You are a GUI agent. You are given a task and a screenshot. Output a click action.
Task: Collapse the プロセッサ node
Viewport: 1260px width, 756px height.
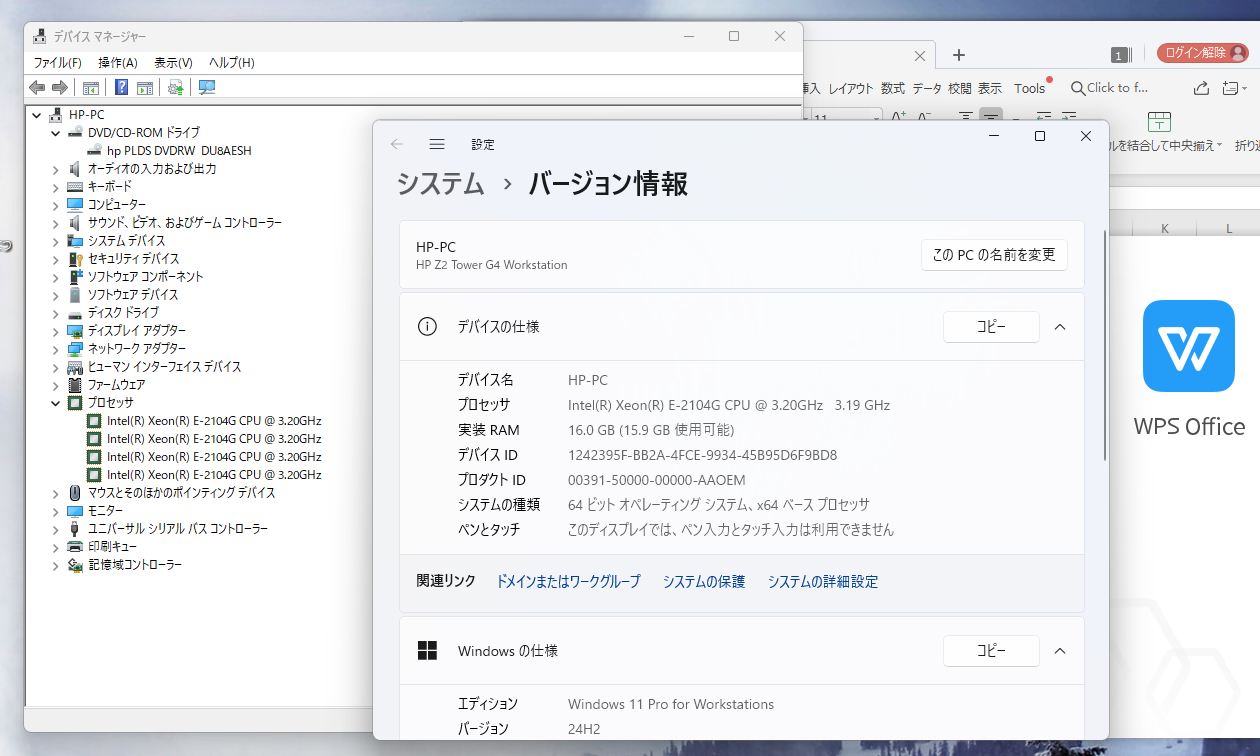(56, 403)
